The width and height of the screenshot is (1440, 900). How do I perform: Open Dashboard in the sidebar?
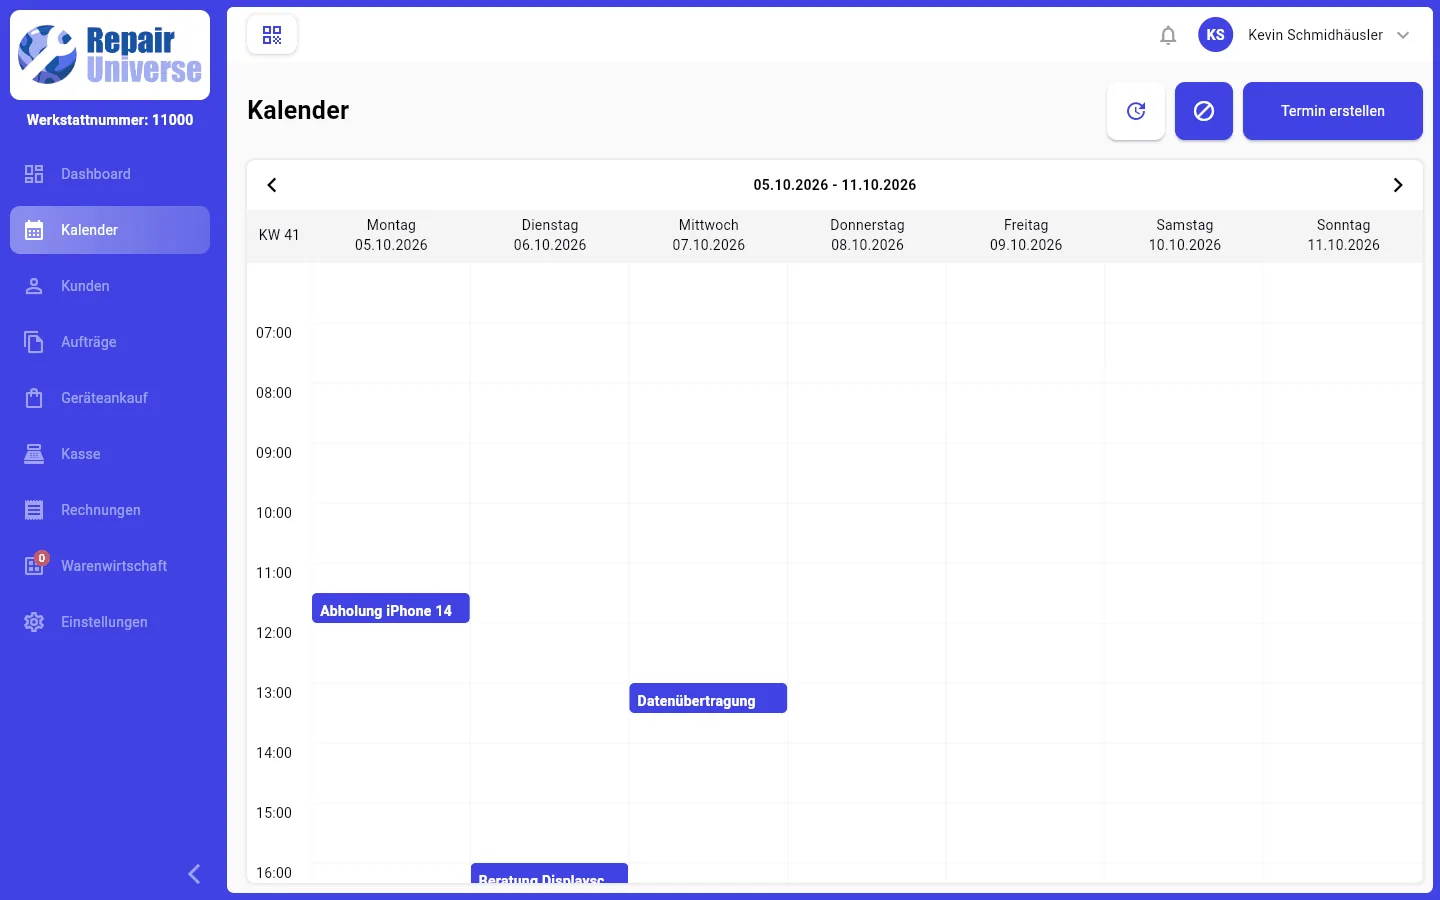coord(110,174)
